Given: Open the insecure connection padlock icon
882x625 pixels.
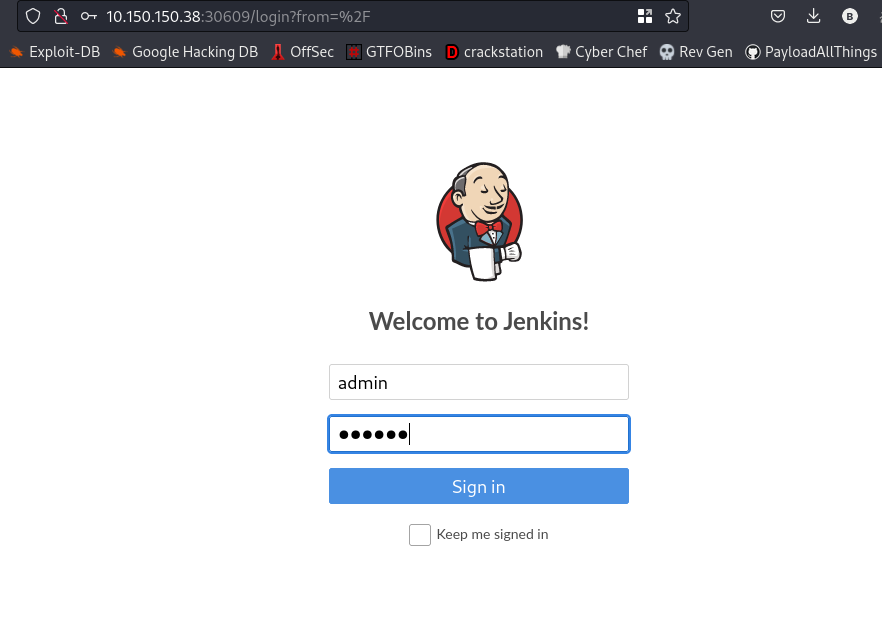Looking at the screenshot, I should tap(61, 16).
